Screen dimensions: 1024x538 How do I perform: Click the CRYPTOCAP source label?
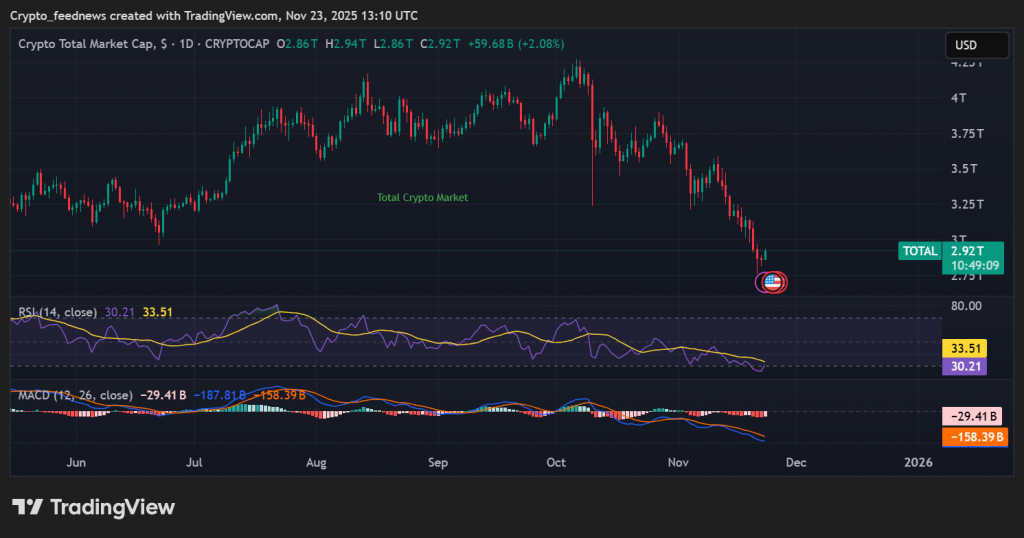(237, 44)
